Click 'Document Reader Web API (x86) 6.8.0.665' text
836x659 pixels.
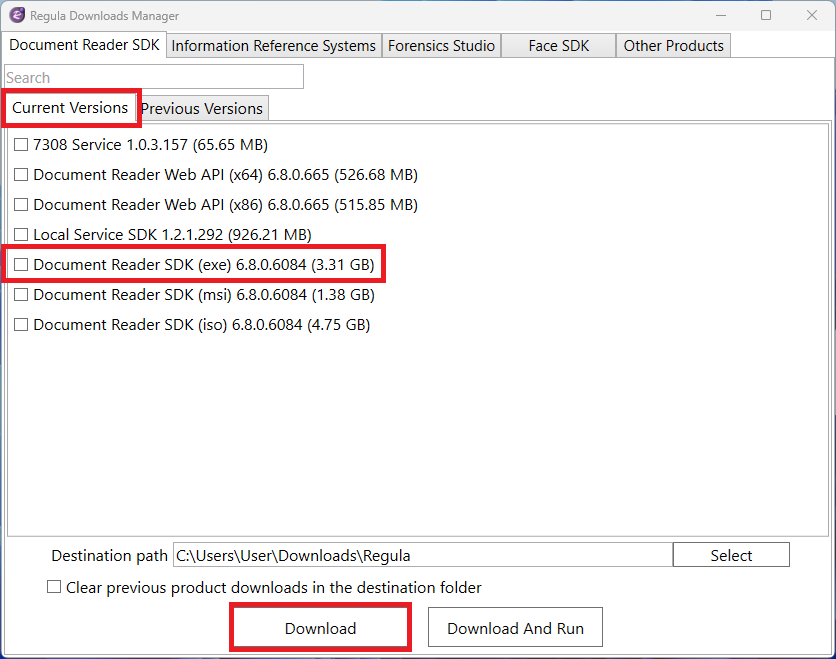pyautogui.click(x=181, y=204)
